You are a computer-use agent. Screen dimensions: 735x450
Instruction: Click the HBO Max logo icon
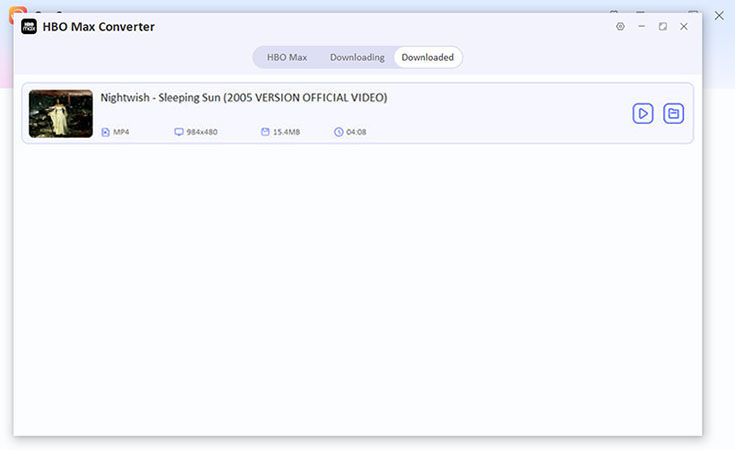coord(29,27)
